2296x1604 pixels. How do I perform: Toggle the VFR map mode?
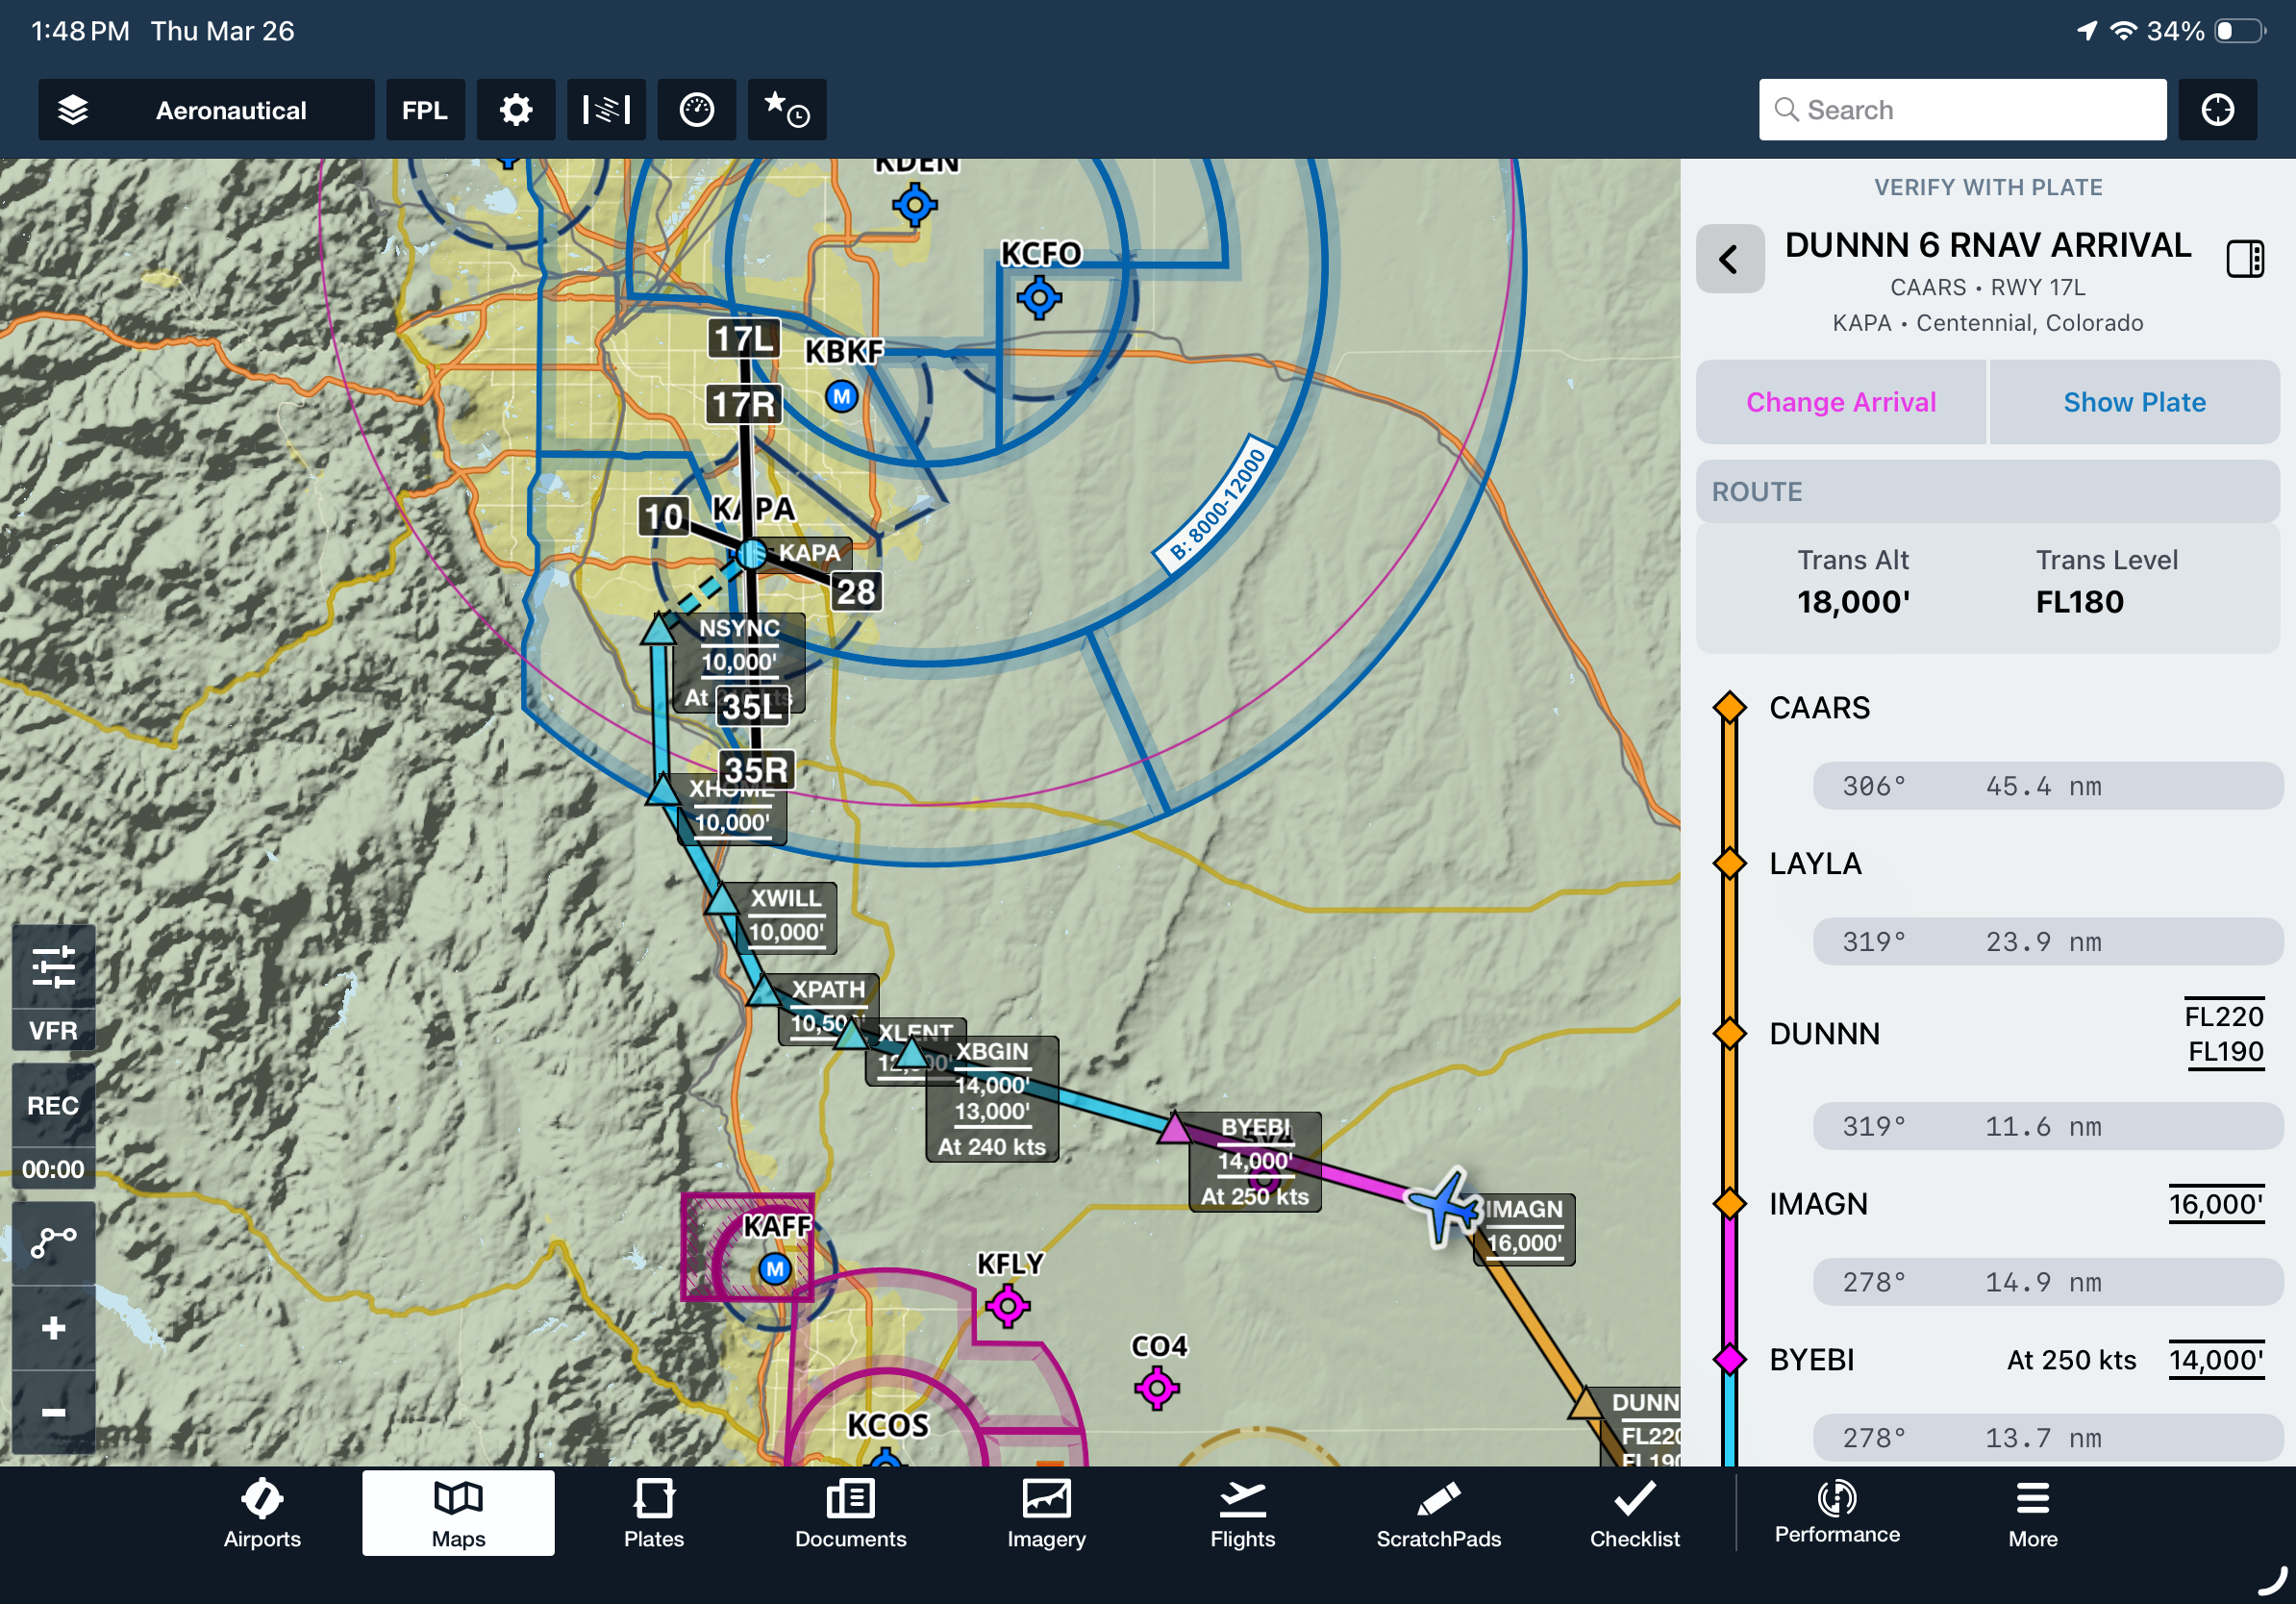click(53, 1030)
